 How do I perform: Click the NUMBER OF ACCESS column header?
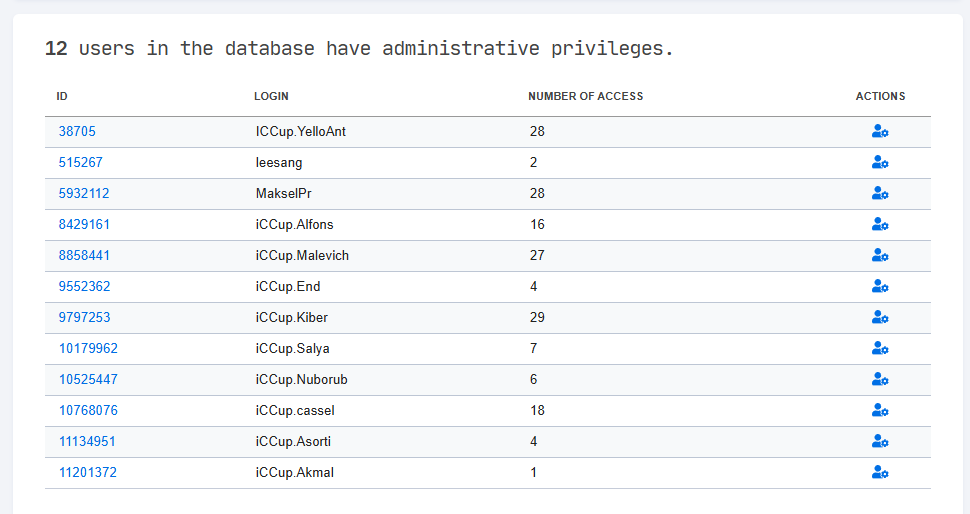point(585,96)
